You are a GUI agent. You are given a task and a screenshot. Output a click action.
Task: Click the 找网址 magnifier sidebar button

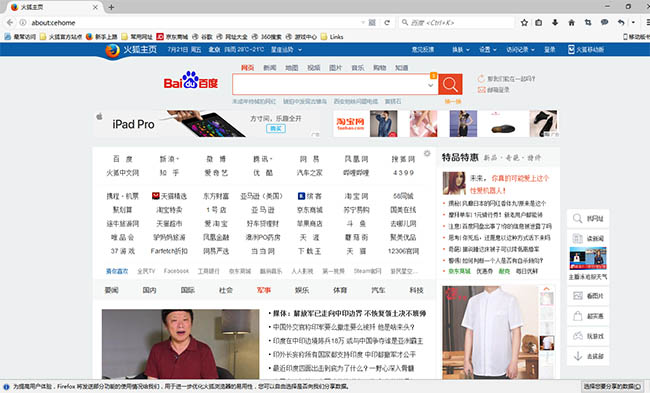pyautogui.click(x=588, y=218)
